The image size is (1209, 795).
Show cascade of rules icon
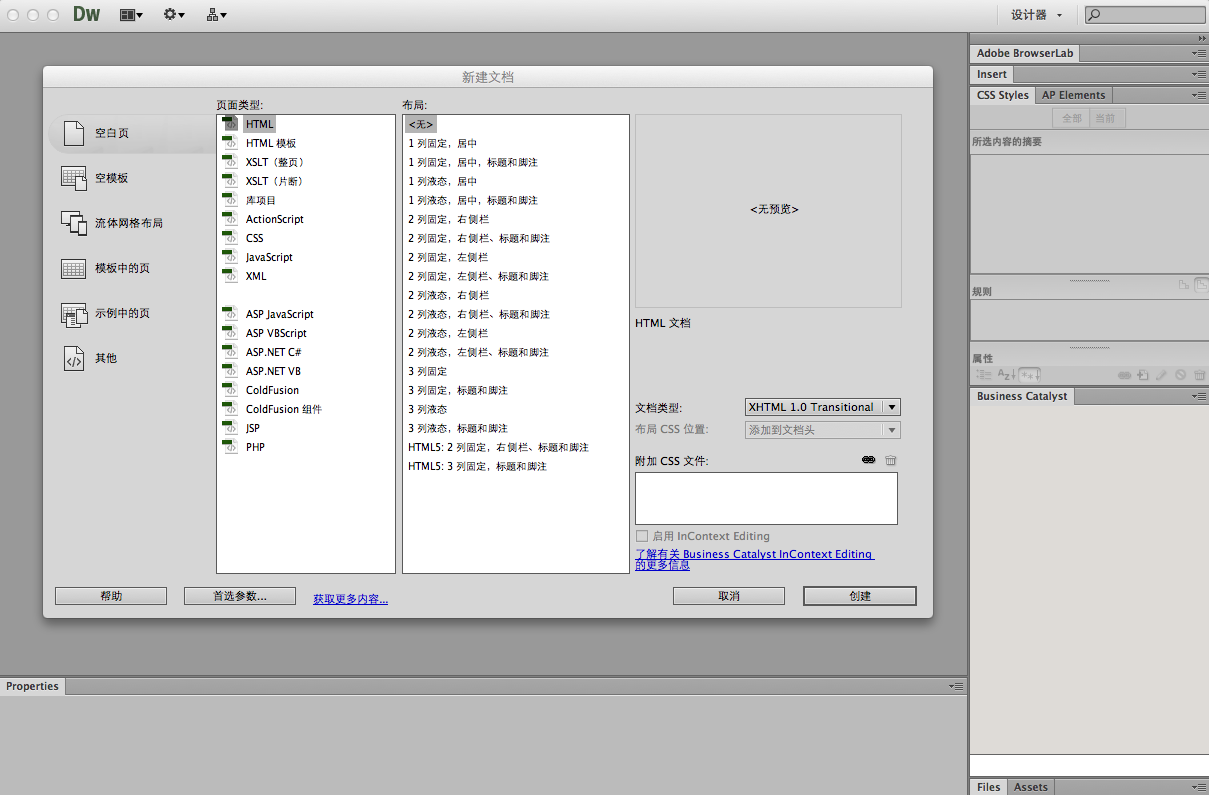coord(1201,285)
